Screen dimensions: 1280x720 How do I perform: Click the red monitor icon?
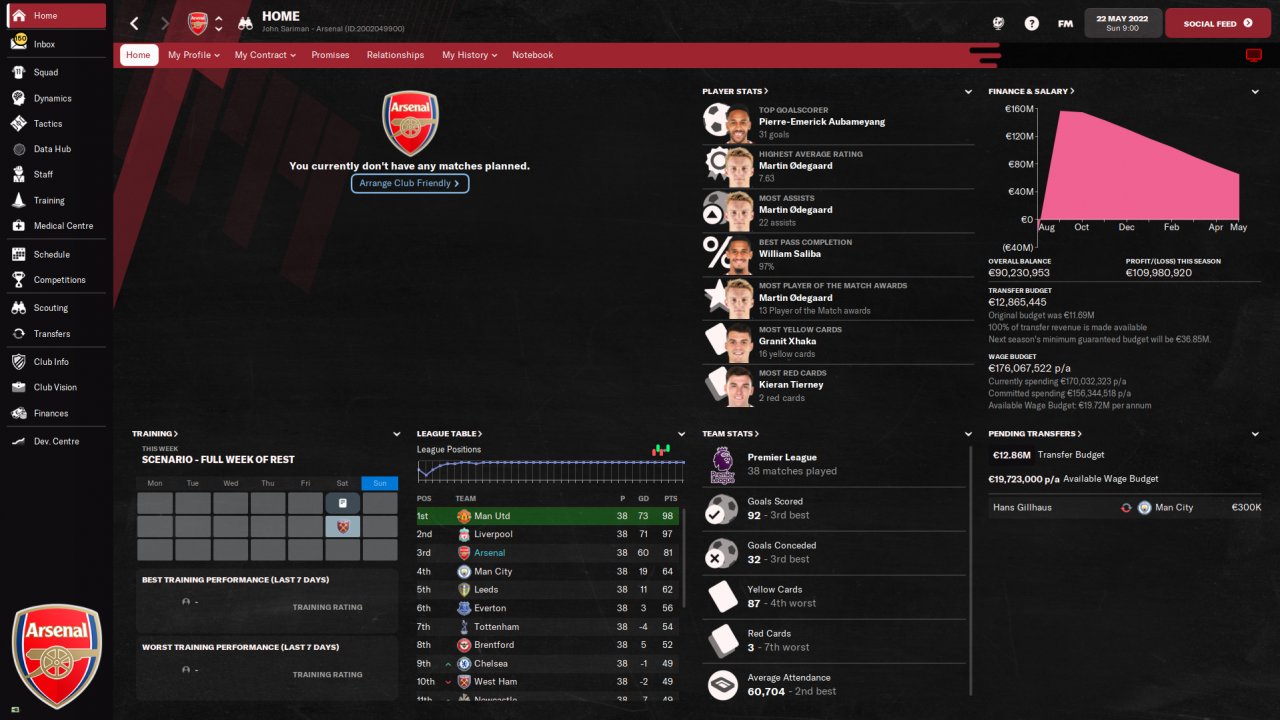[1253, 55]
